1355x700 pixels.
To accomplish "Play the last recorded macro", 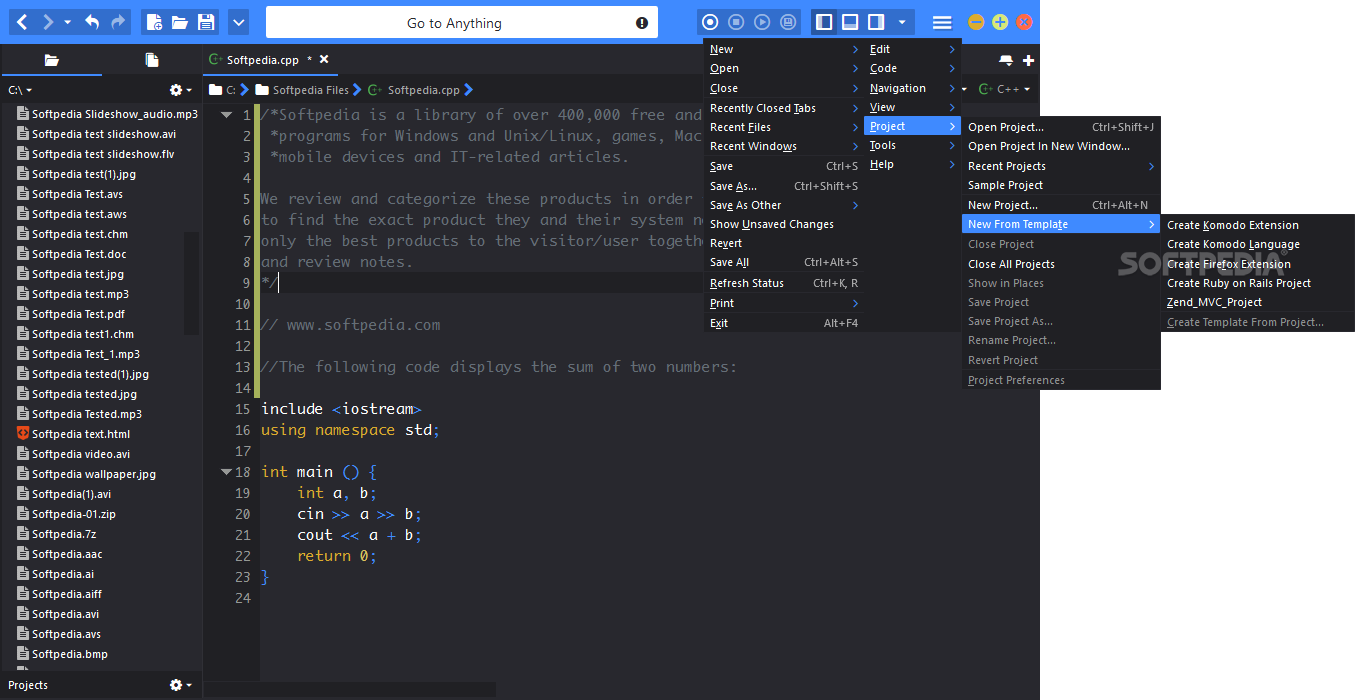I will pyautogui.click(x=762, y=22).
